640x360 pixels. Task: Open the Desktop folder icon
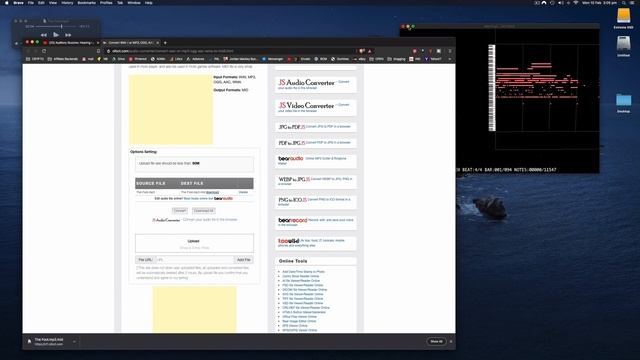pos(623,103)
